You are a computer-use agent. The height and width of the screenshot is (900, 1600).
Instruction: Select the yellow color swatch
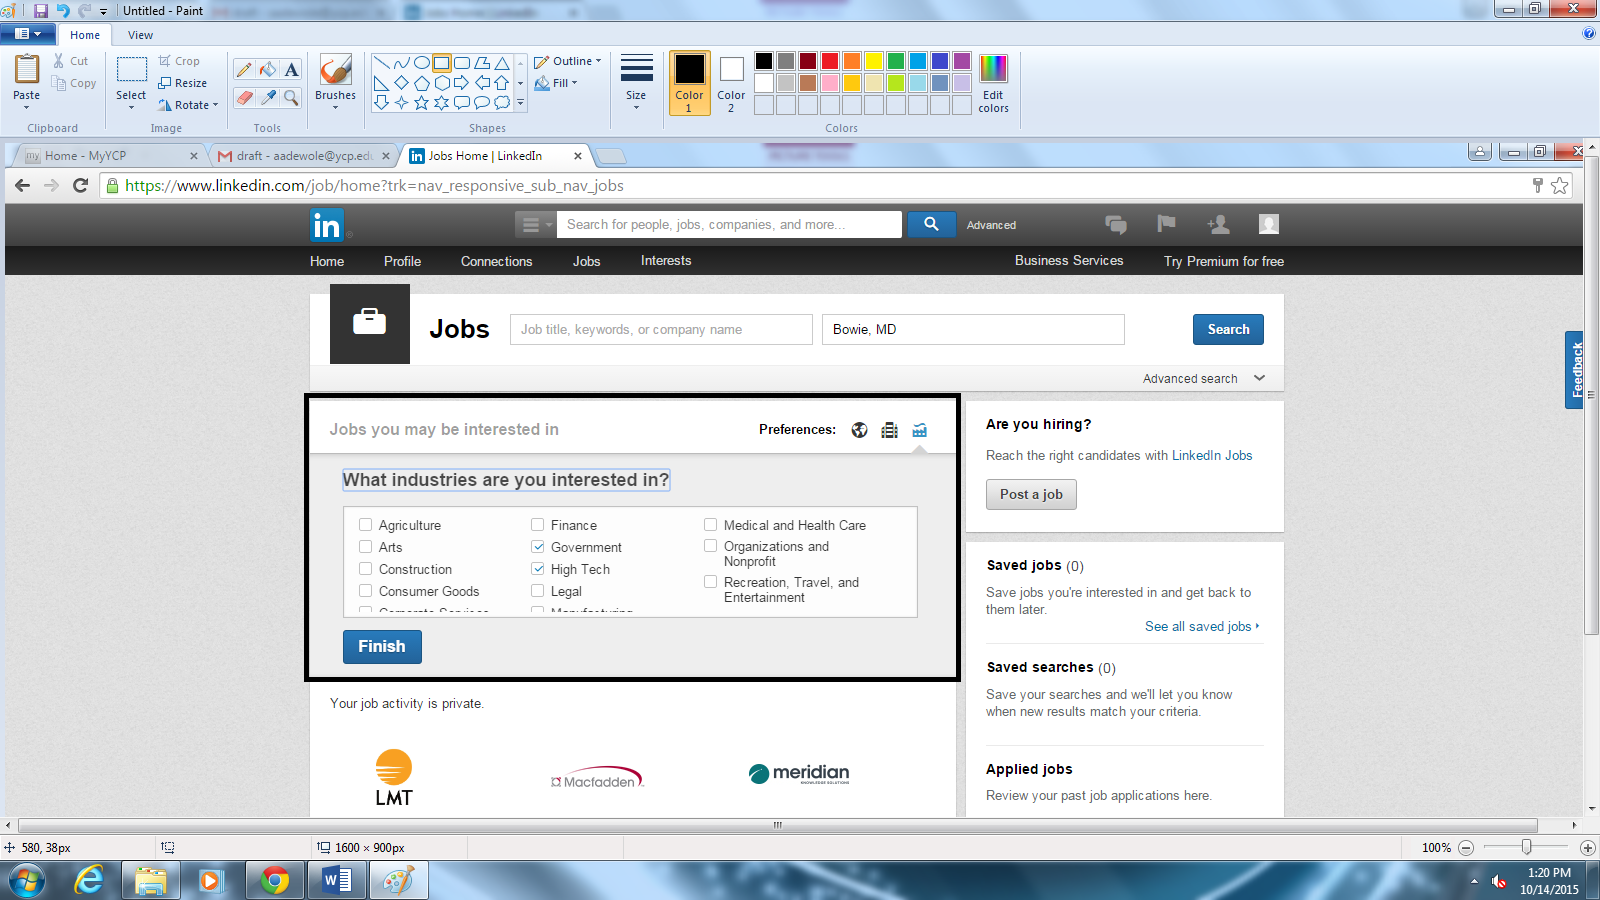point(874,61)
